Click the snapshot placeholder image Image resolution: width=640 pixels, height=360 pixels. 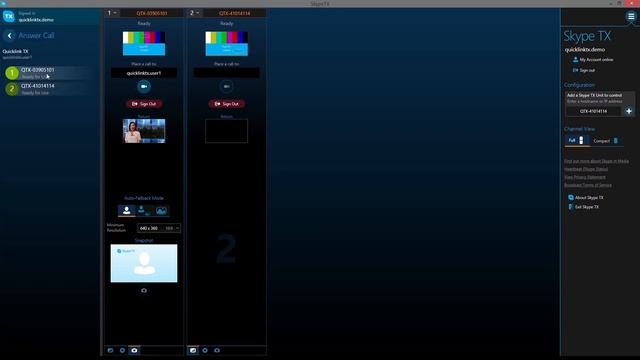click(x=144, y=263)
